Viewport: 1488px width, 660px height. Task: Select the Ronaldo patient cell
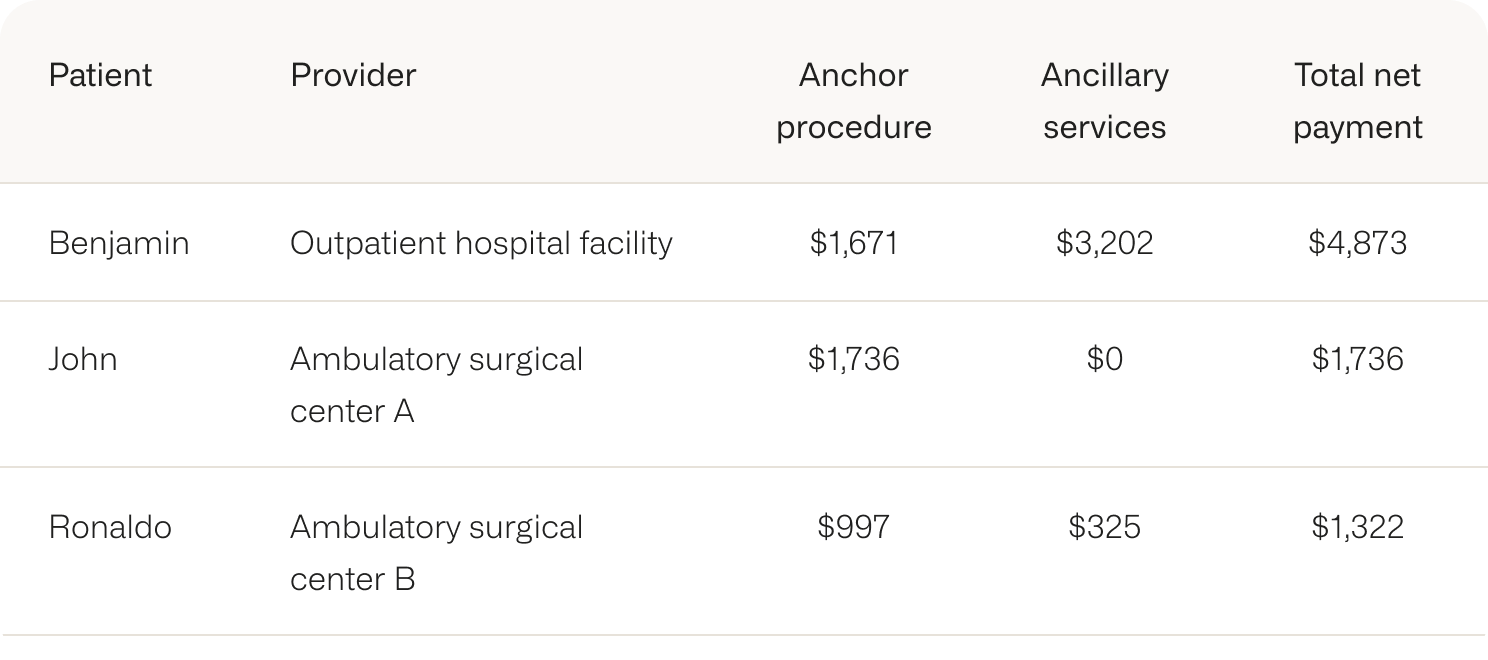(110, 527)
